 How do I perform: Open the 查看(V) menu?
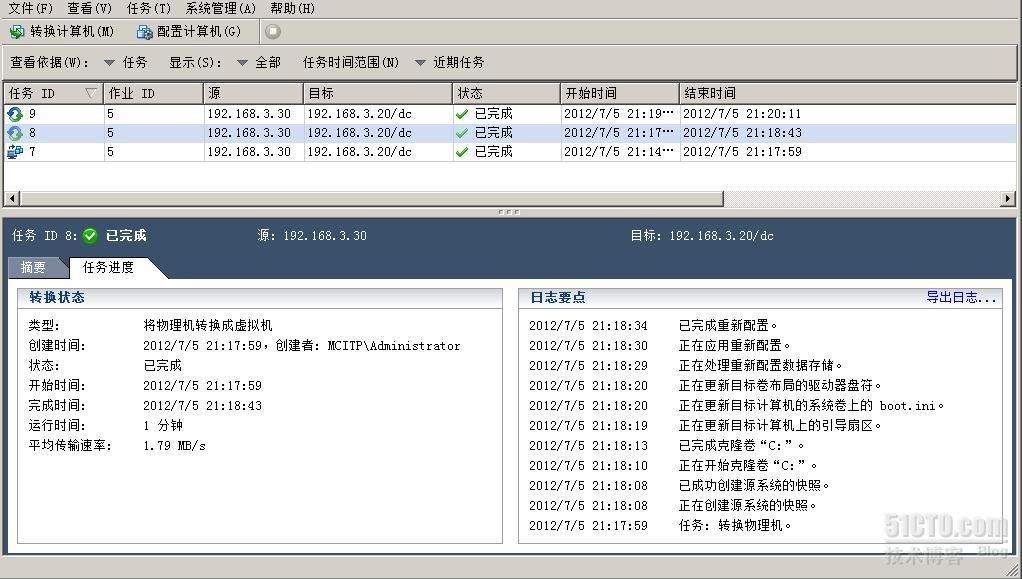point(89,8)
